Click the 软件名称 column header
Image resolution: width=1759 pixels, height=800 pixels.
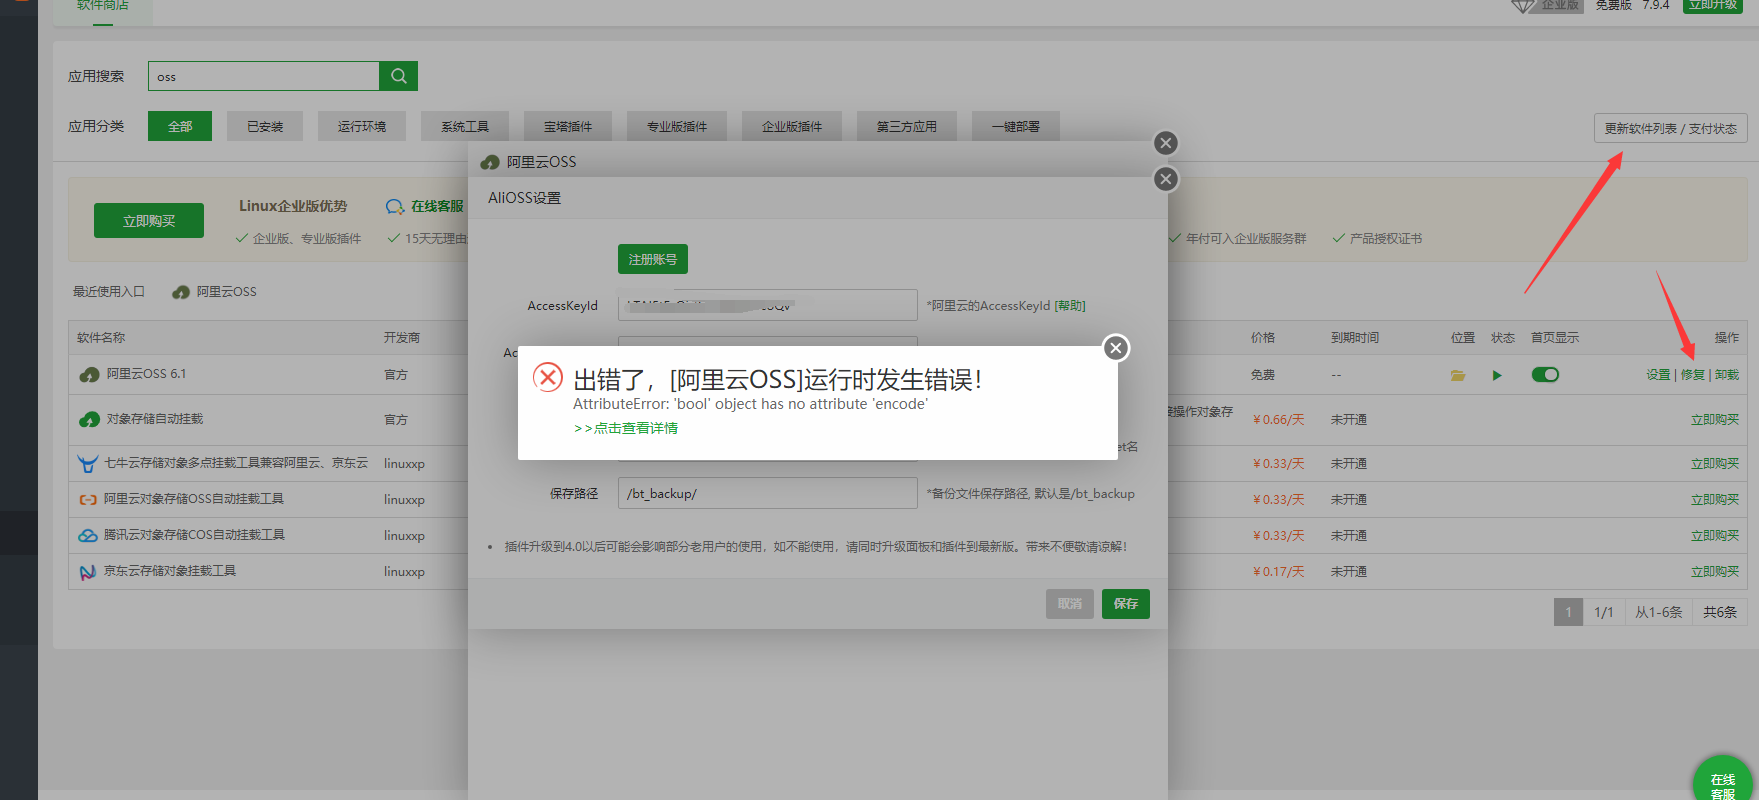(x=101, y=338)
